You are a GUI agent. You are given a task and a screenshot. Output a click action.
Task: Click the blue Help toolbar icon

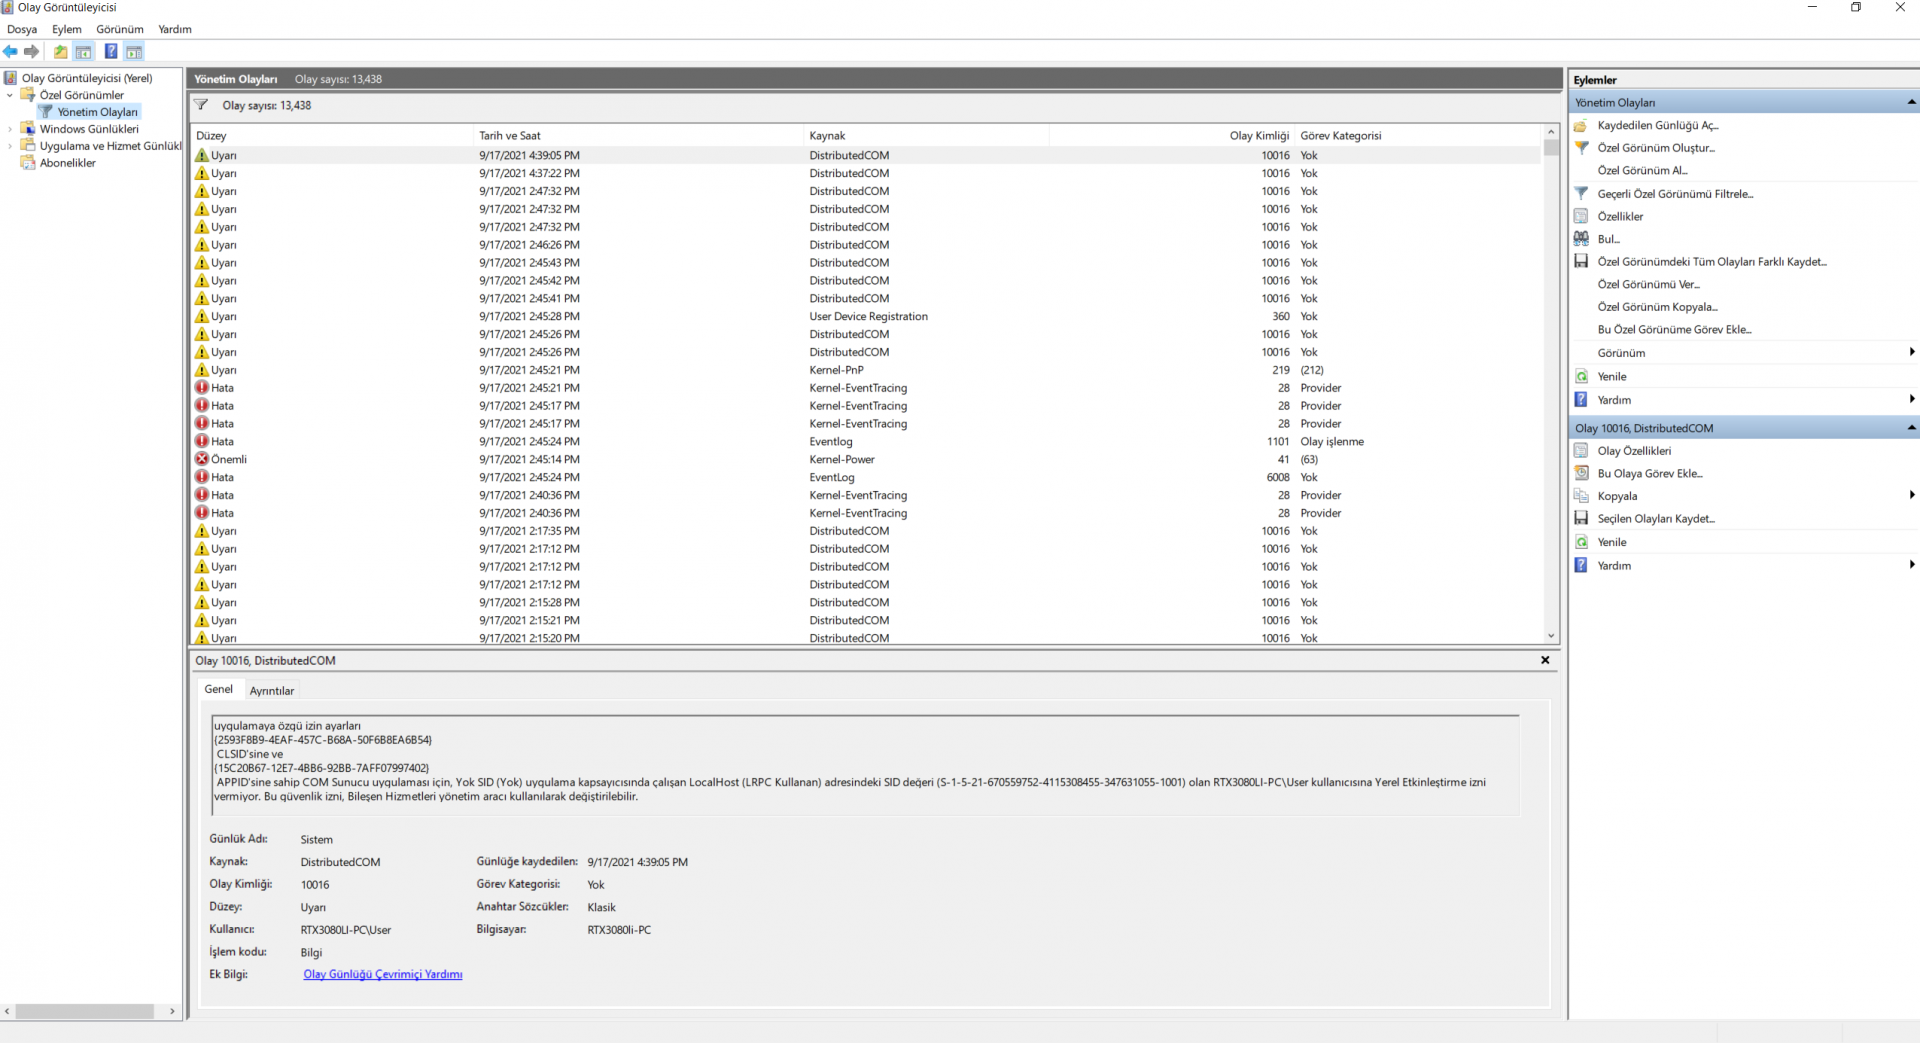coord(111,51)
